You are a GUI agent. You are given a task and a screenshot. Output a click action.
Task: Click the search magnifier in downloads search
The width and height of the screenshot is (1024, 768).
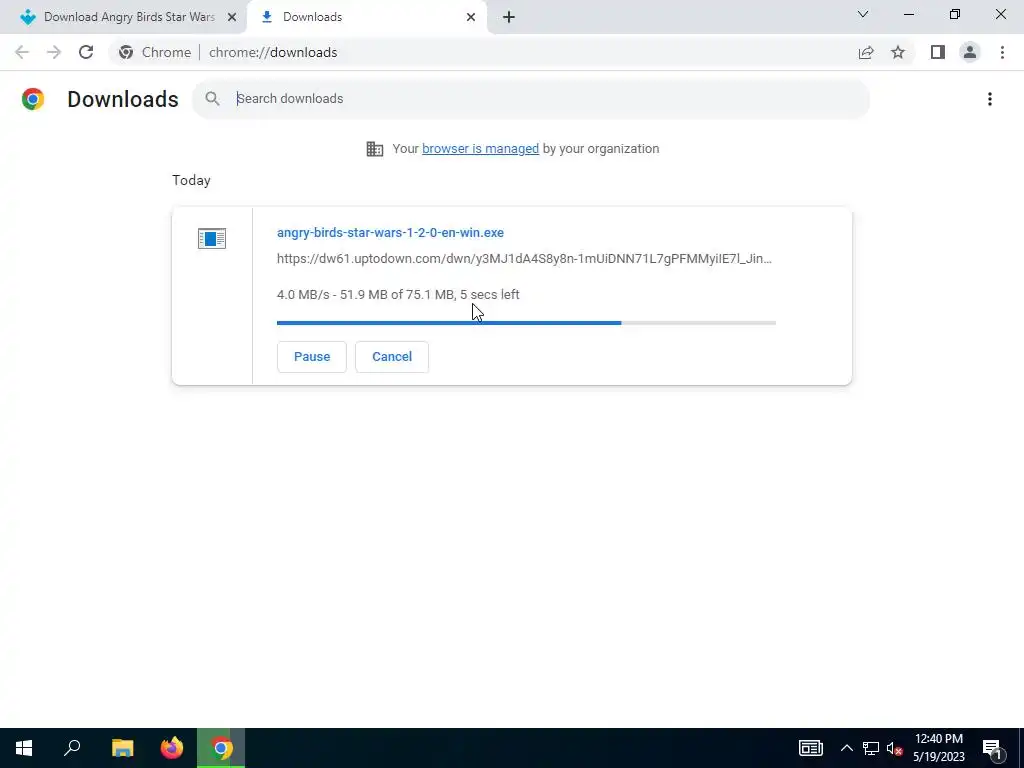(x=212, y=99)
